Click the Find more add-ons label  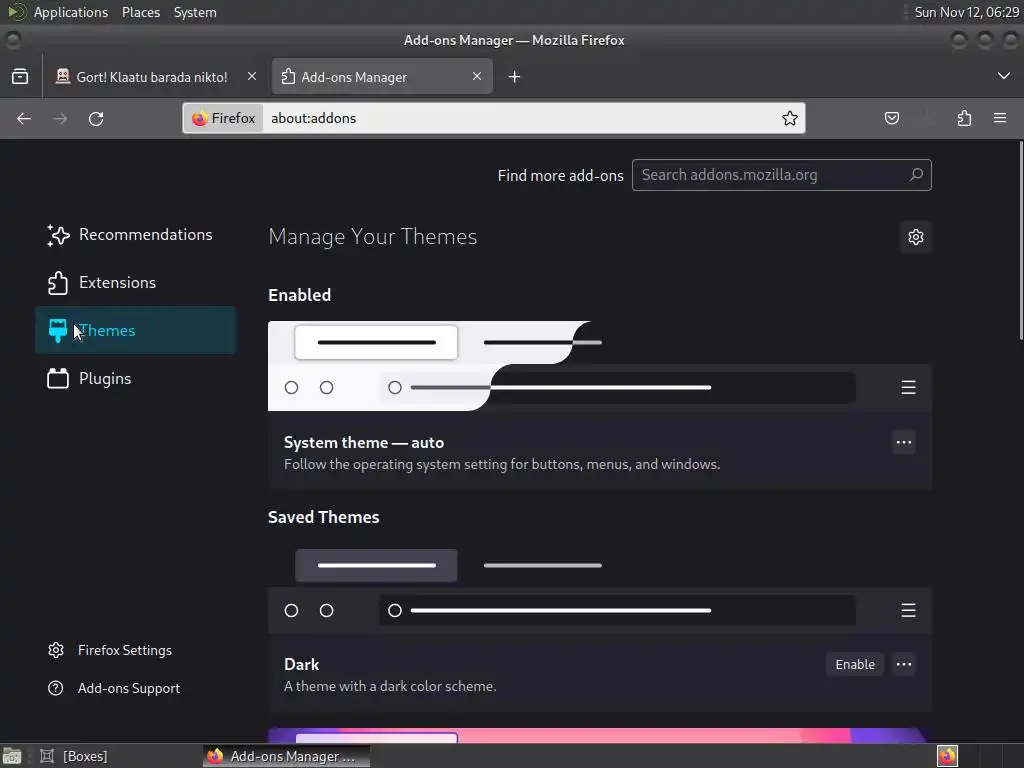point(560,176)
